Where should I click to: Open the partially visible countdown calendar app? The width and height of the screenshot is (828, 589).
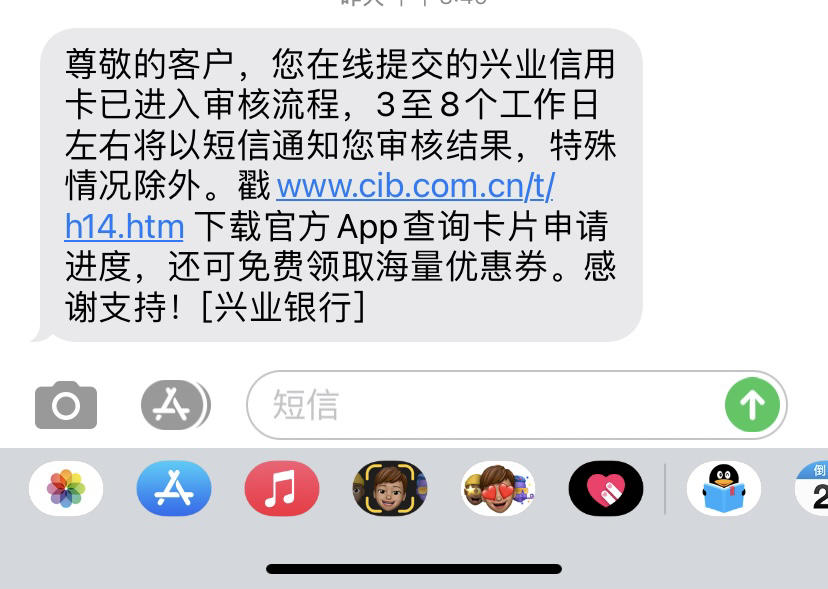tap(812, 488)
